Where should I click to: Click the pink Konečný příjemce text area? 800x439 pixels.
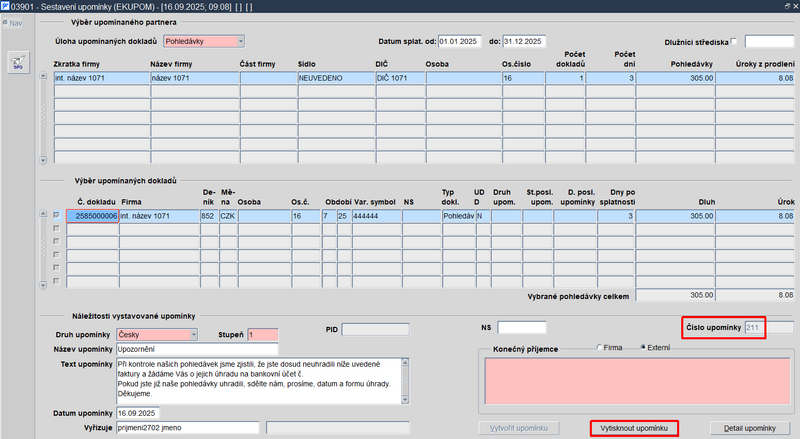[x=637, y=381]
